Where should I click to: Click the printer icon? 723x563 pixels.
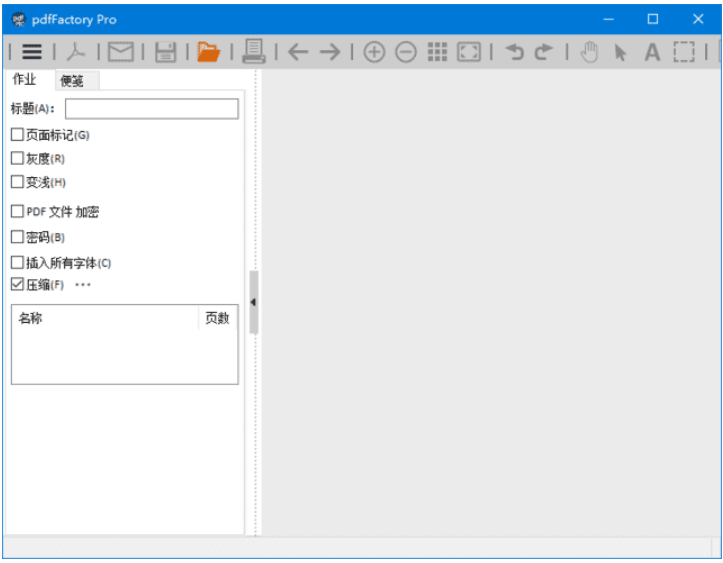tap(254, 51)
